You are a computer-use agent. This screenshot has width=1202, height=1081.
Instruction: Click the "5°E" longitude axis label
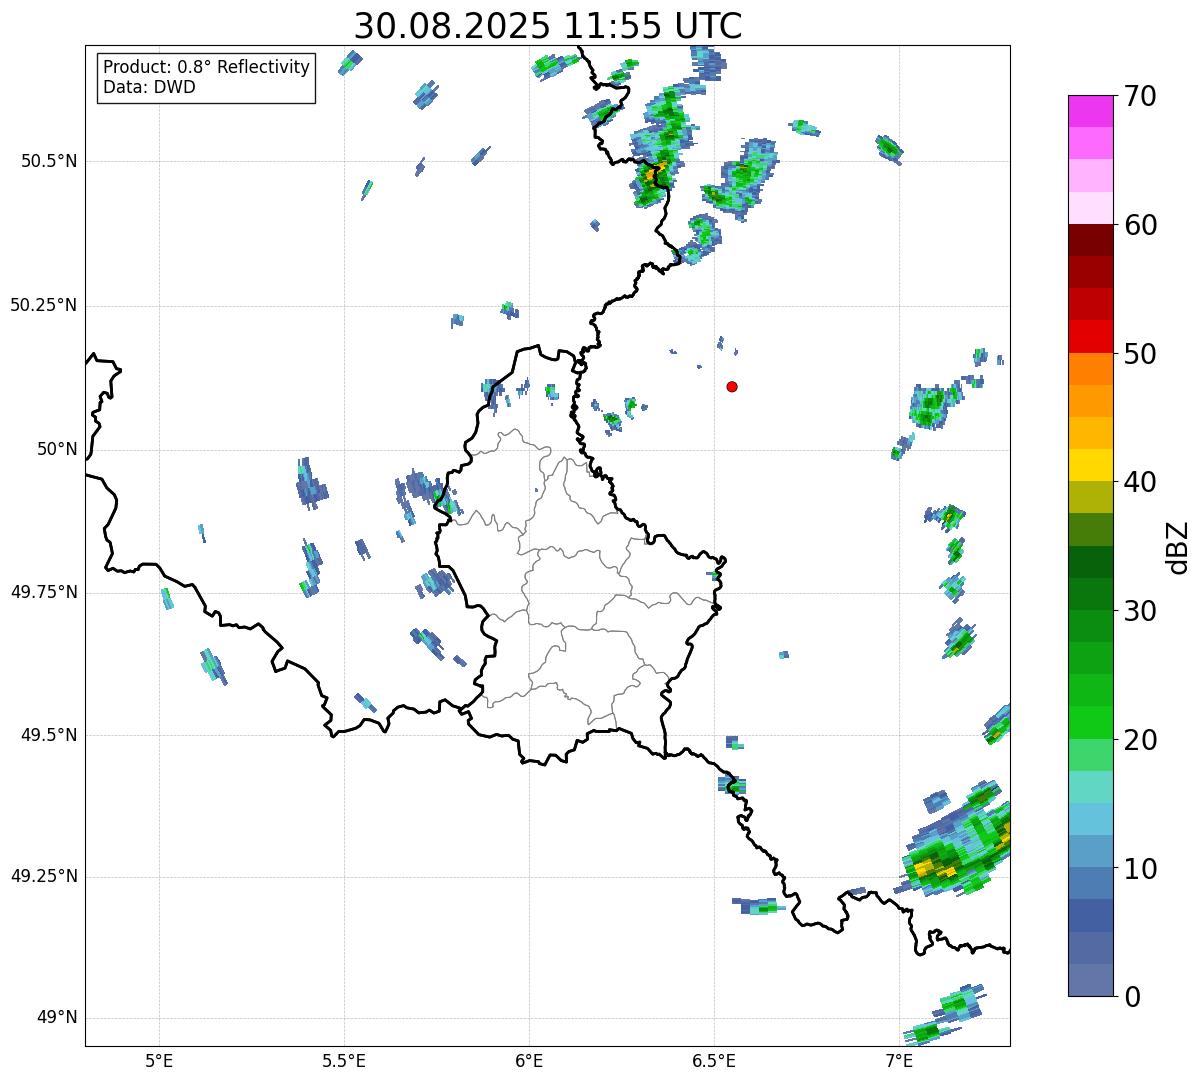click(159, 1060)
